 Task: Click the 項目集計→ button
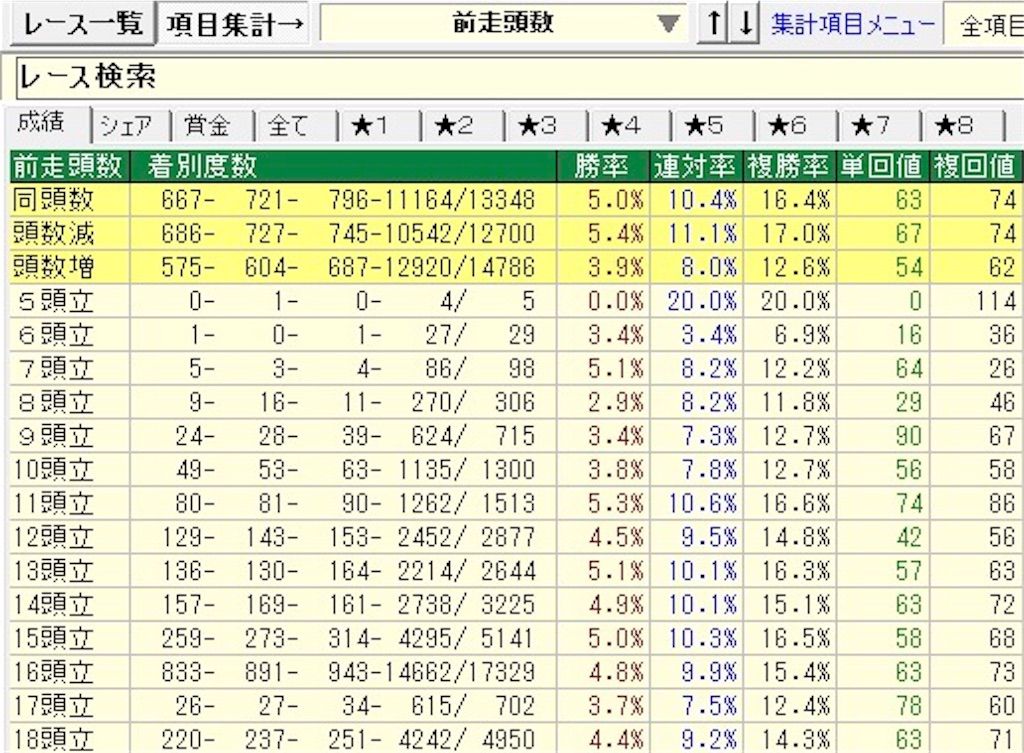pyautogui.click(x=234, y=24)
